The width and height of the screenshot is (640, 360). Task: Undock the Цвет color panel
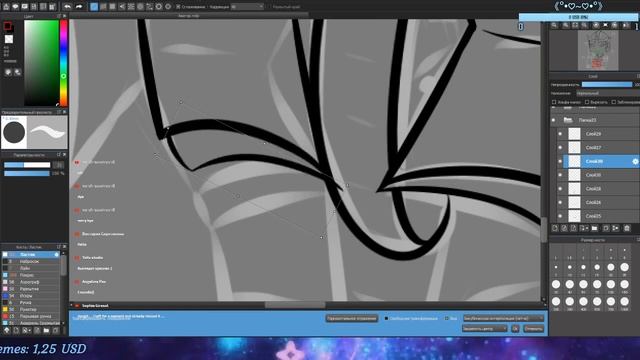click(x=59, y=16)
